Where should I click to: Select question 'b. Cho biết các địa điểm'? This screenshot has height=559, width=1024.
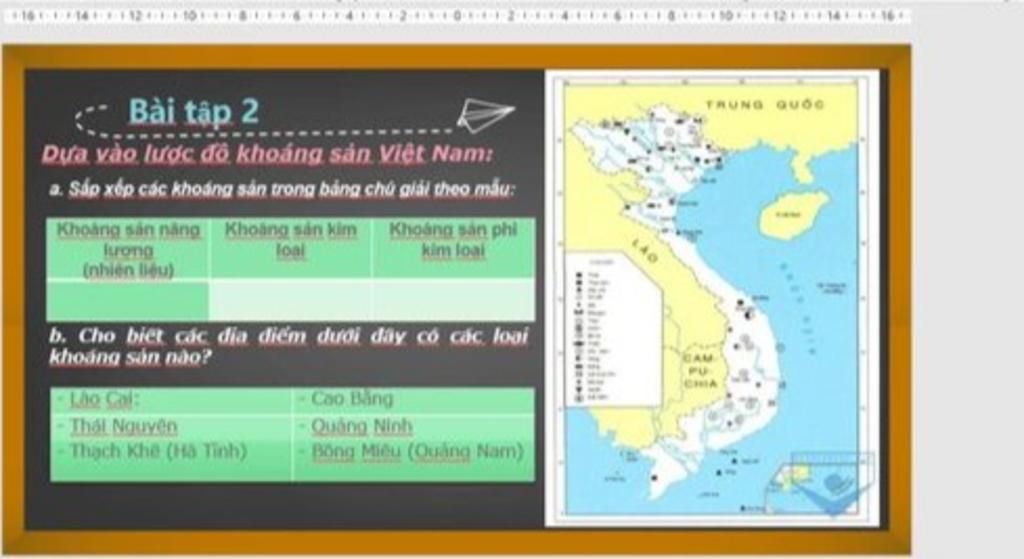[x=289, y=346]
